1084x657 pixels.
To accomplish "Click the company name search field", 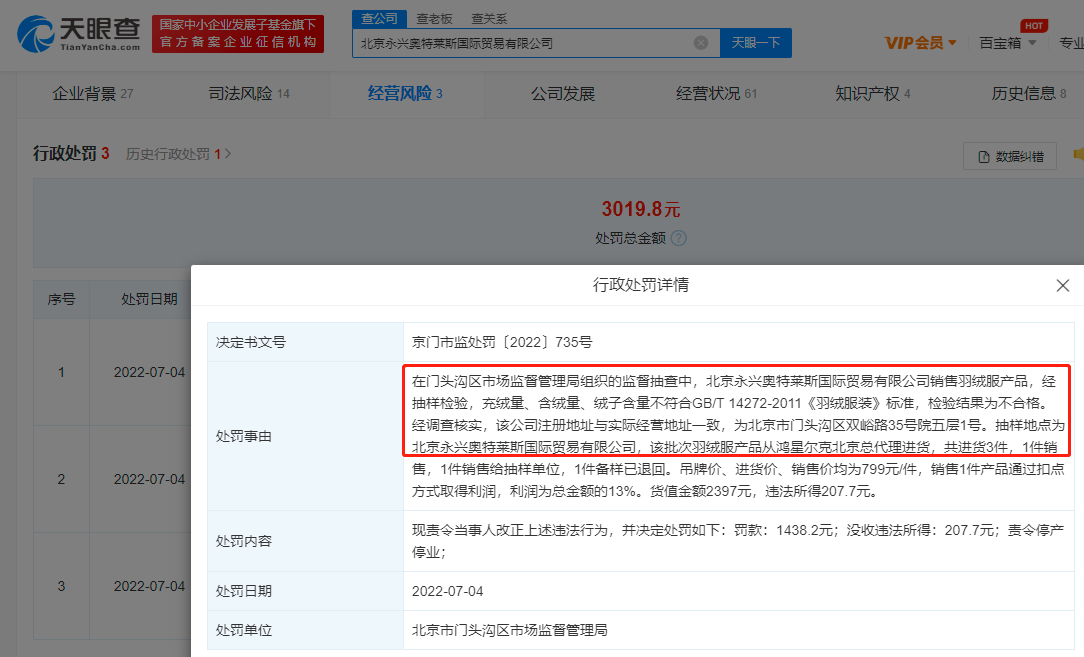I will (x=520, y=43).
